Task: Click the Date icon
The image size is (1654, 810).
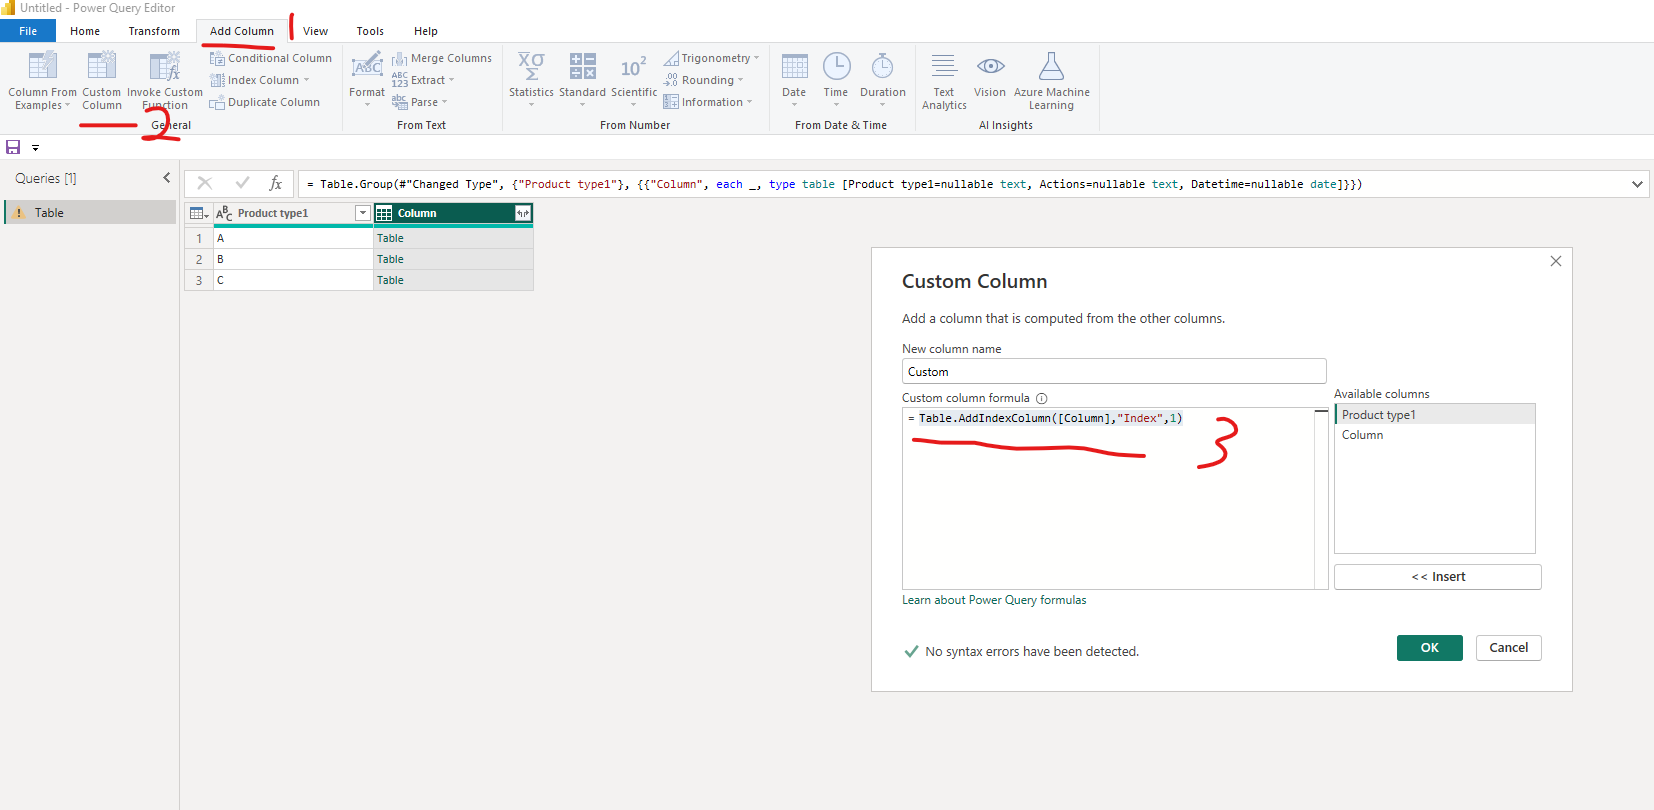Action: (794, 66)
